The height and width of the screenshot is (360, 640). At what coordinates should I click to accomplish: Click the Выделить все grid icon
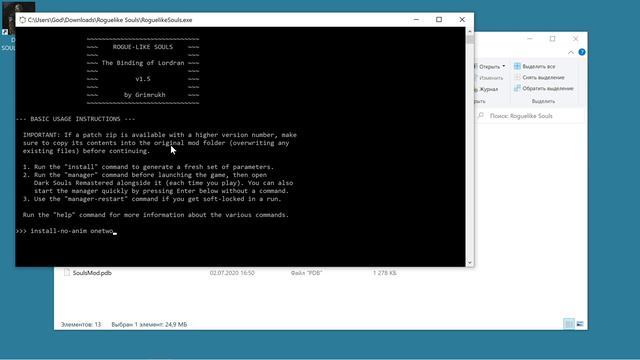[517, 66]
